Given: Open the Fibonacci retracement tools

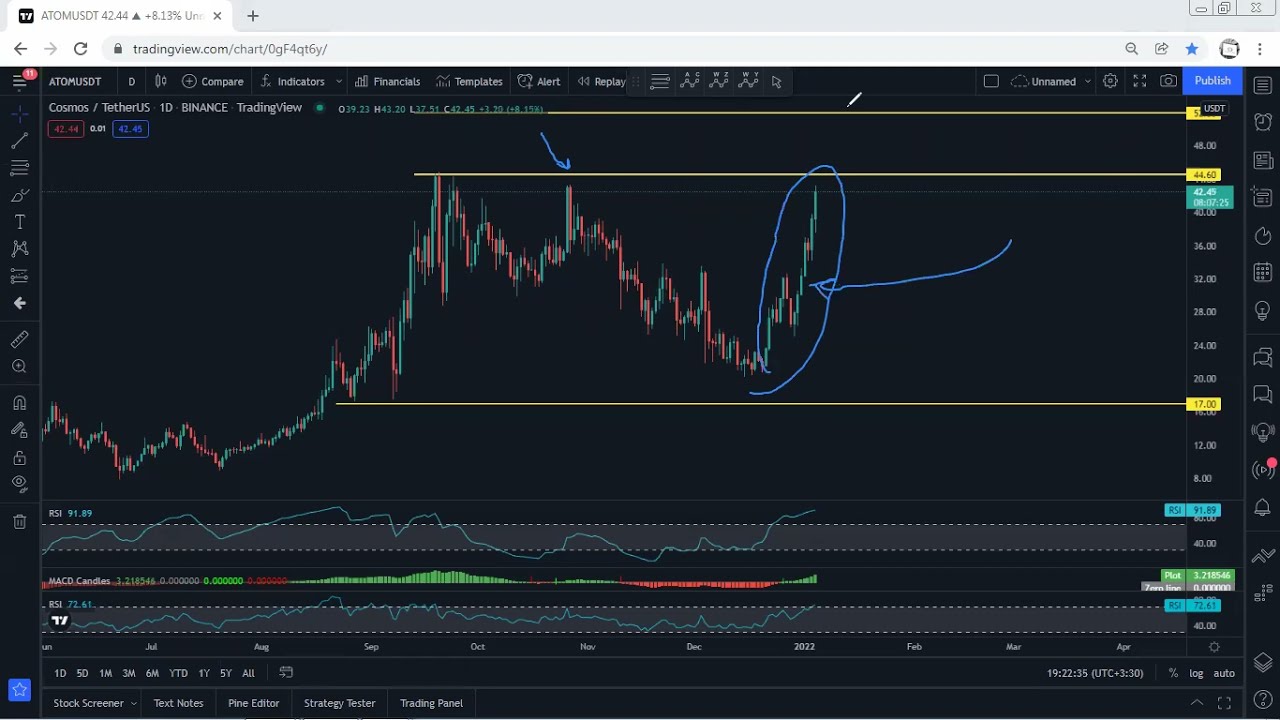Looking at the screenshot, I should (19, 168).
